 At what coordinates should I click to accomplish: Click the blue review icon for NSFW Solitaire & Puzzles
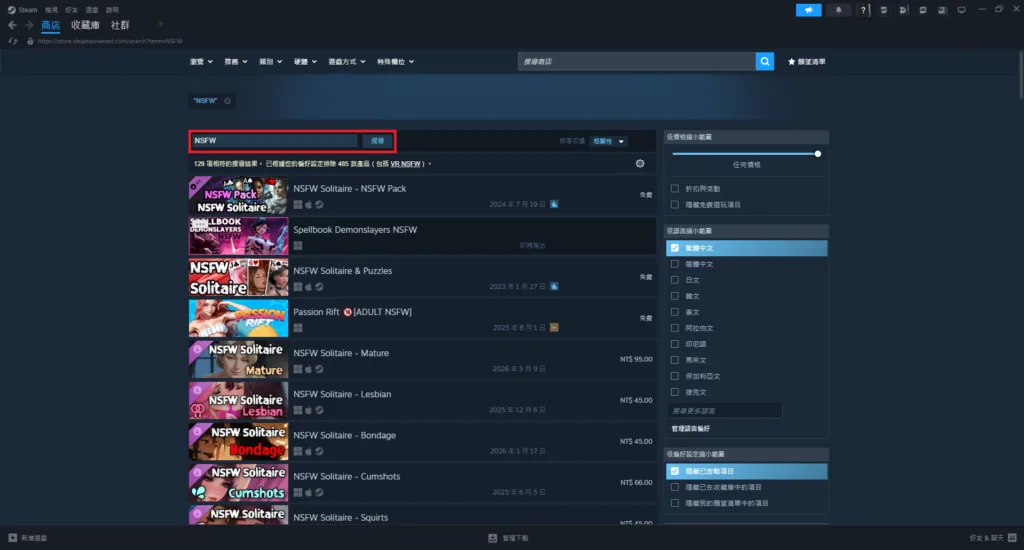pyautogui.click(x=554, y=286)
